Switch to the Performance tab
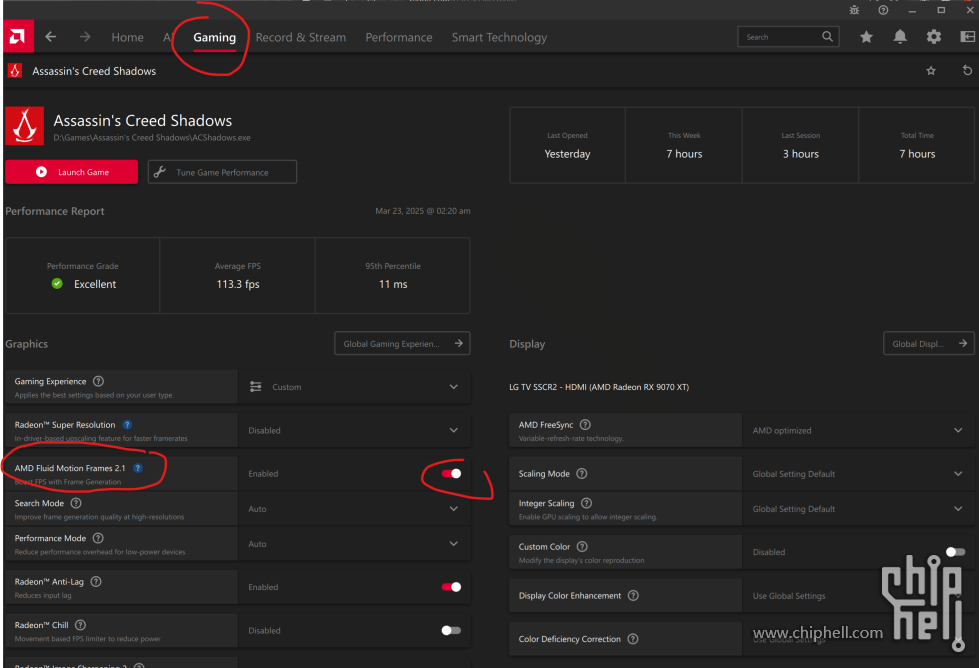979x668 pixels. pos(398,37)
